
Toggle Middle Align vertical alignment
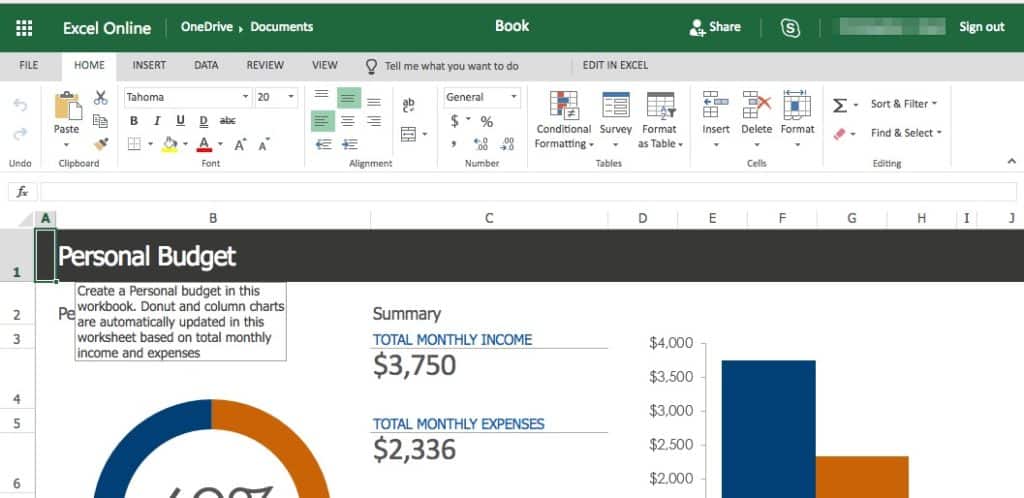[349, 98]
